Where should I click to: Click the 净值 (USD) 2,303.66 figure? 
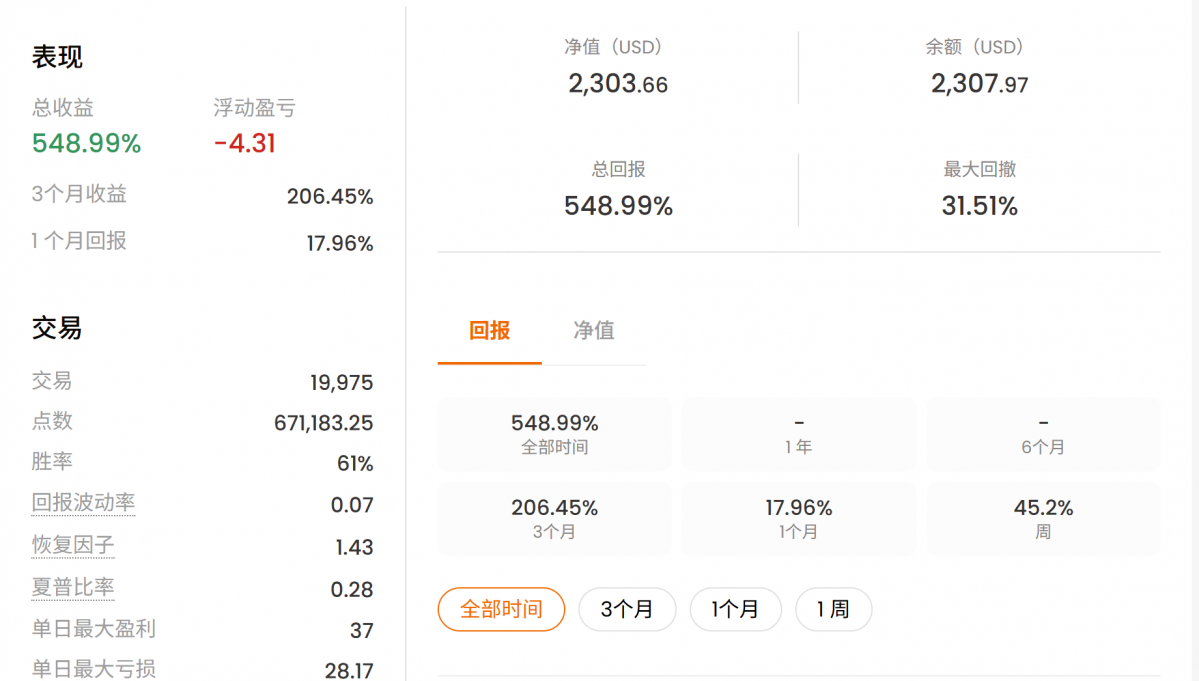tap(618, 83)
